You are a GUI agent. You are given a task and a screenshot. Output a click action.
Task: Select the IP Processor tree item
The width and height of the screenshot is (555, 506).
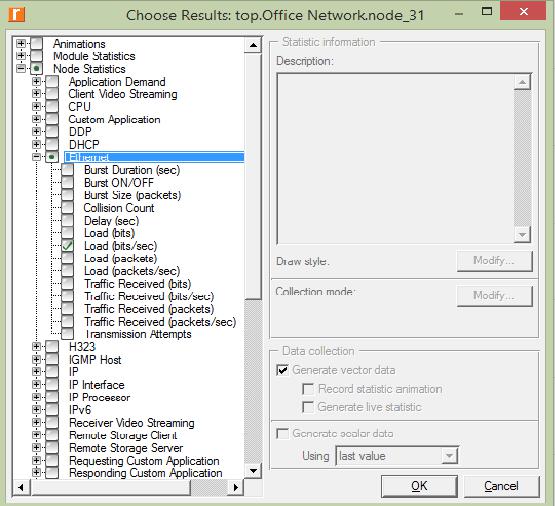[x=99, y=397]
